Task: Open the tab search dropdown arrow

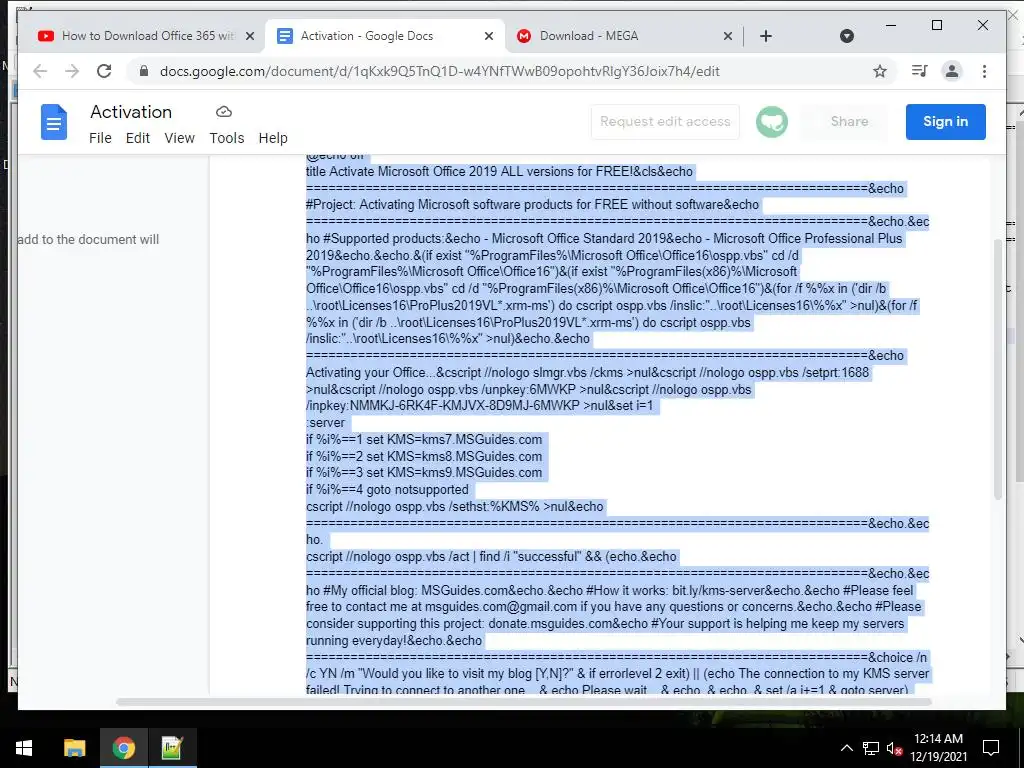Action: click(846, 36)
